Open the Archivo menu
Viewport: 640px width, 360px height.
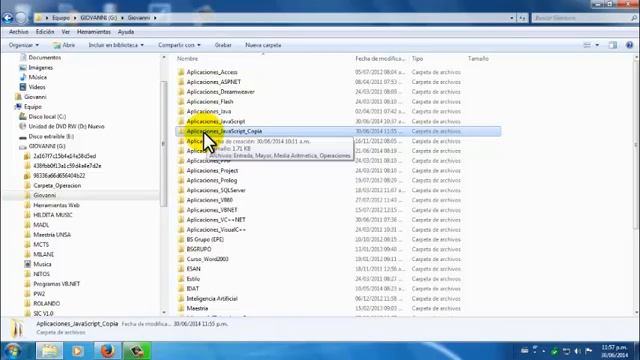[19, 32]
